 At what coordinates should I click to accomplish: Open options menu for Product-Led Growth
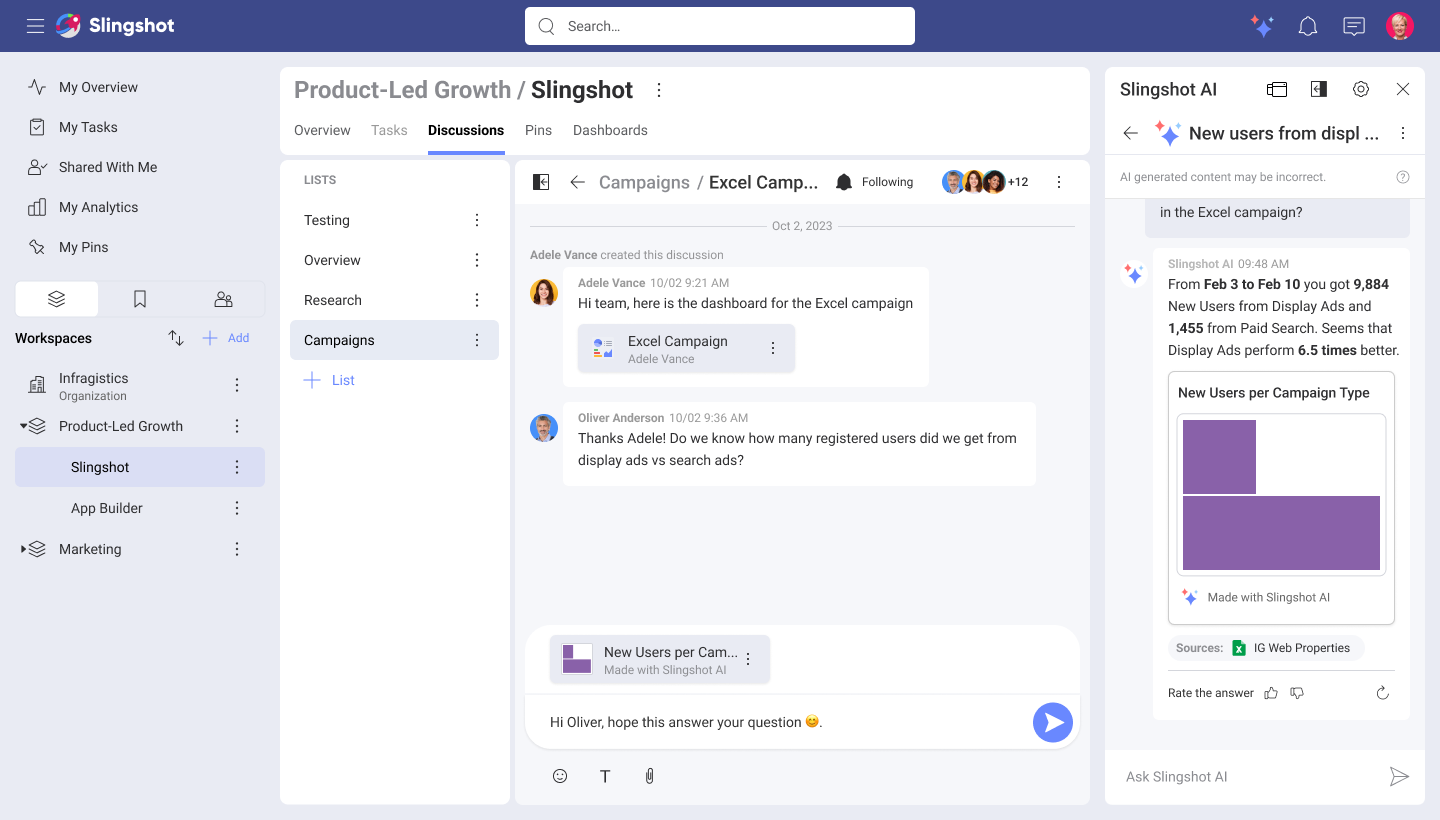point(237,426)
